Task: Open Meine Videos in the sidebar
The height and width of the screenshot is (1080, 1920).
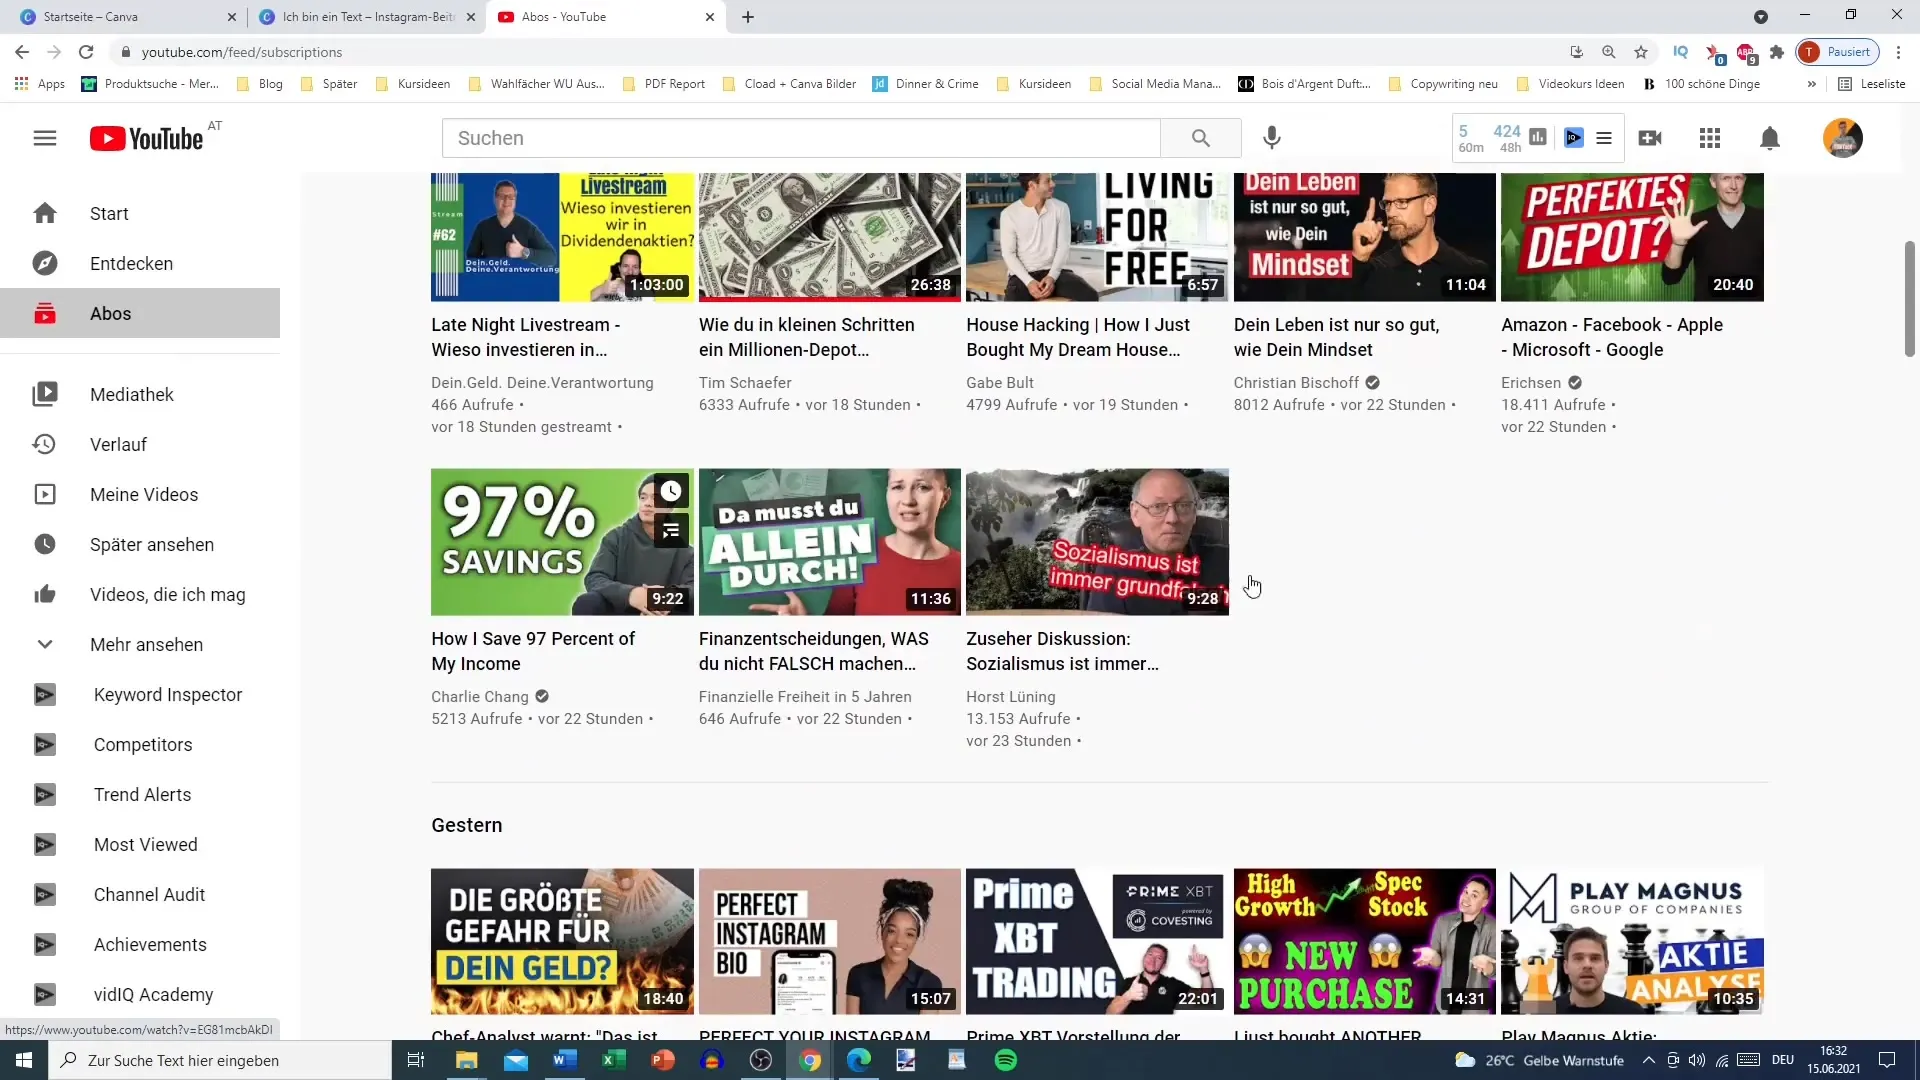Action: point(140,494)
